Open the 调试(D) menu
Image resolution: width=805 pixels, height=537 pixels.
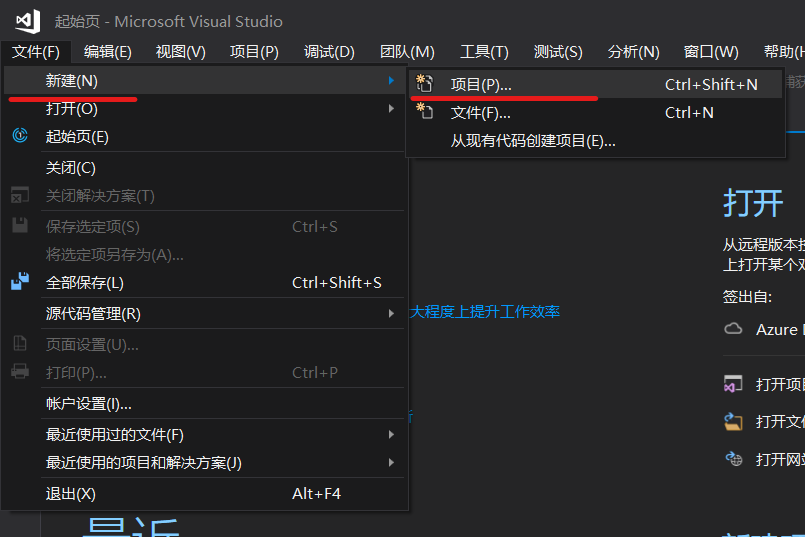point(329,52)
